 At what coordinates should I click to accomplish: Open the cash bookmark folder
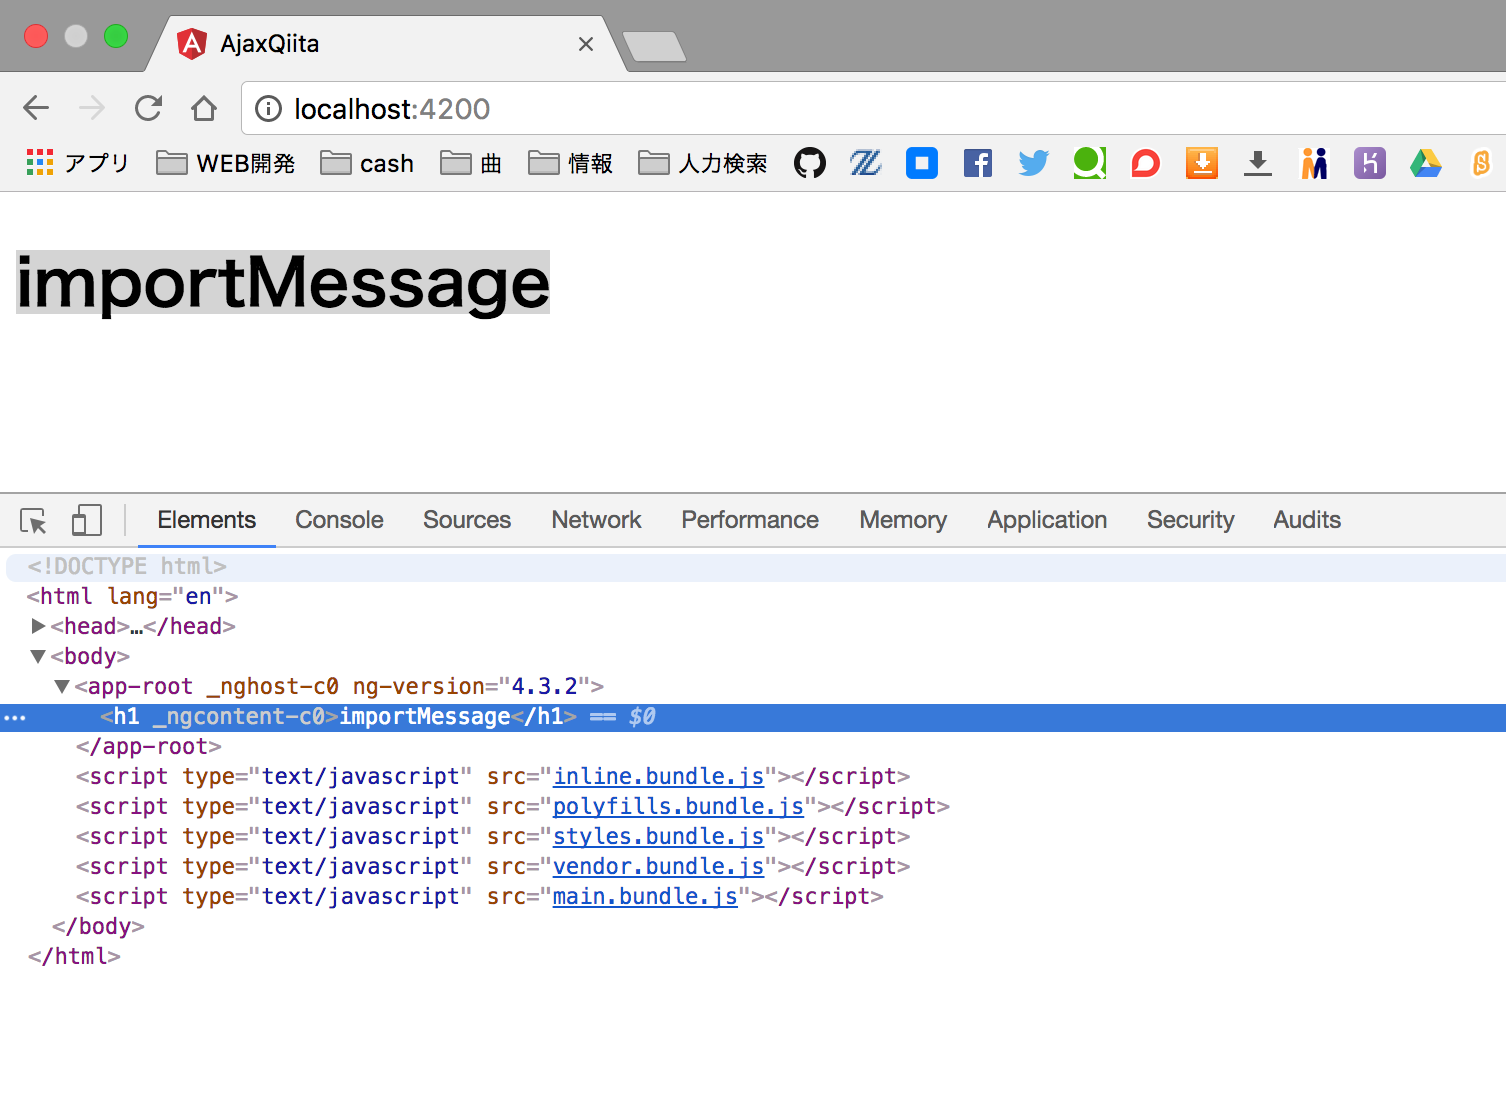(x=367, y=163)
